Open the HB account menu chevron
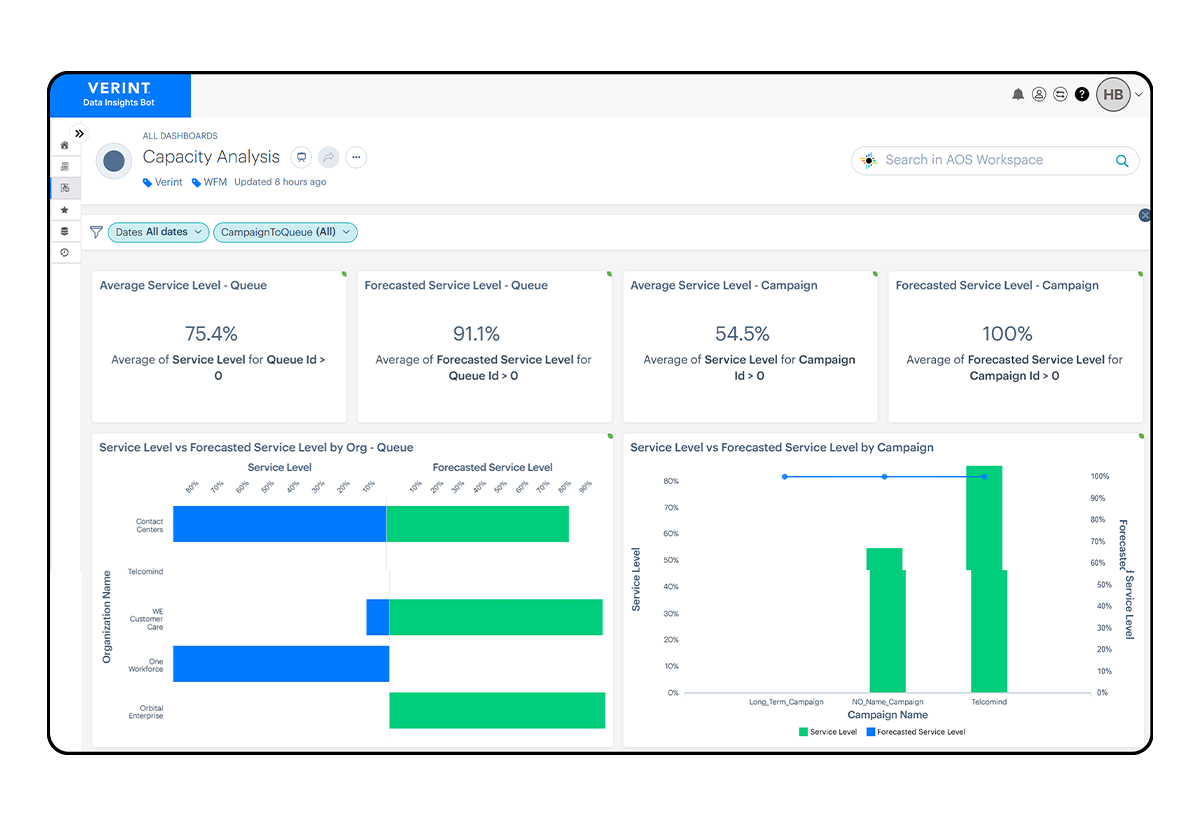Image resolution: width=1200 pixels, height=826 pixels. click(1139, 94)
